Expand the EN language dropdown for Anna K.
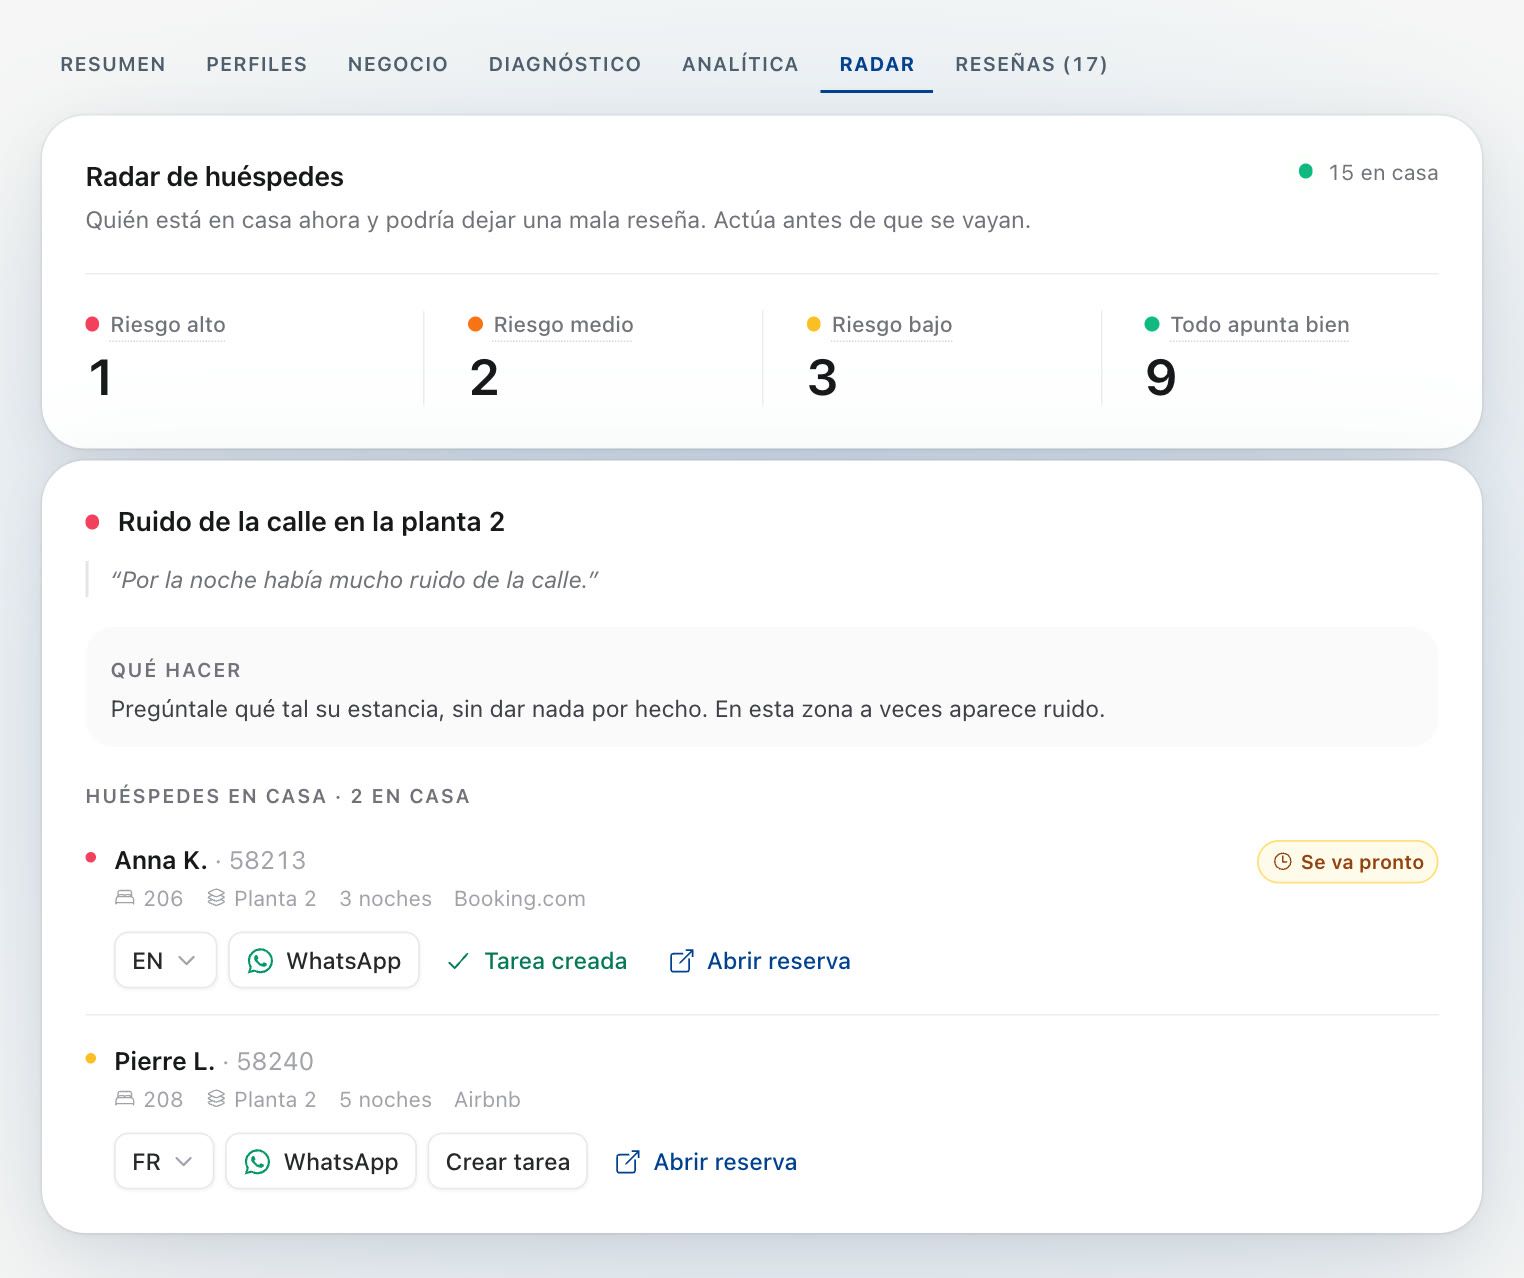This screenshot has height=1278, width=1524. point(165,961)
